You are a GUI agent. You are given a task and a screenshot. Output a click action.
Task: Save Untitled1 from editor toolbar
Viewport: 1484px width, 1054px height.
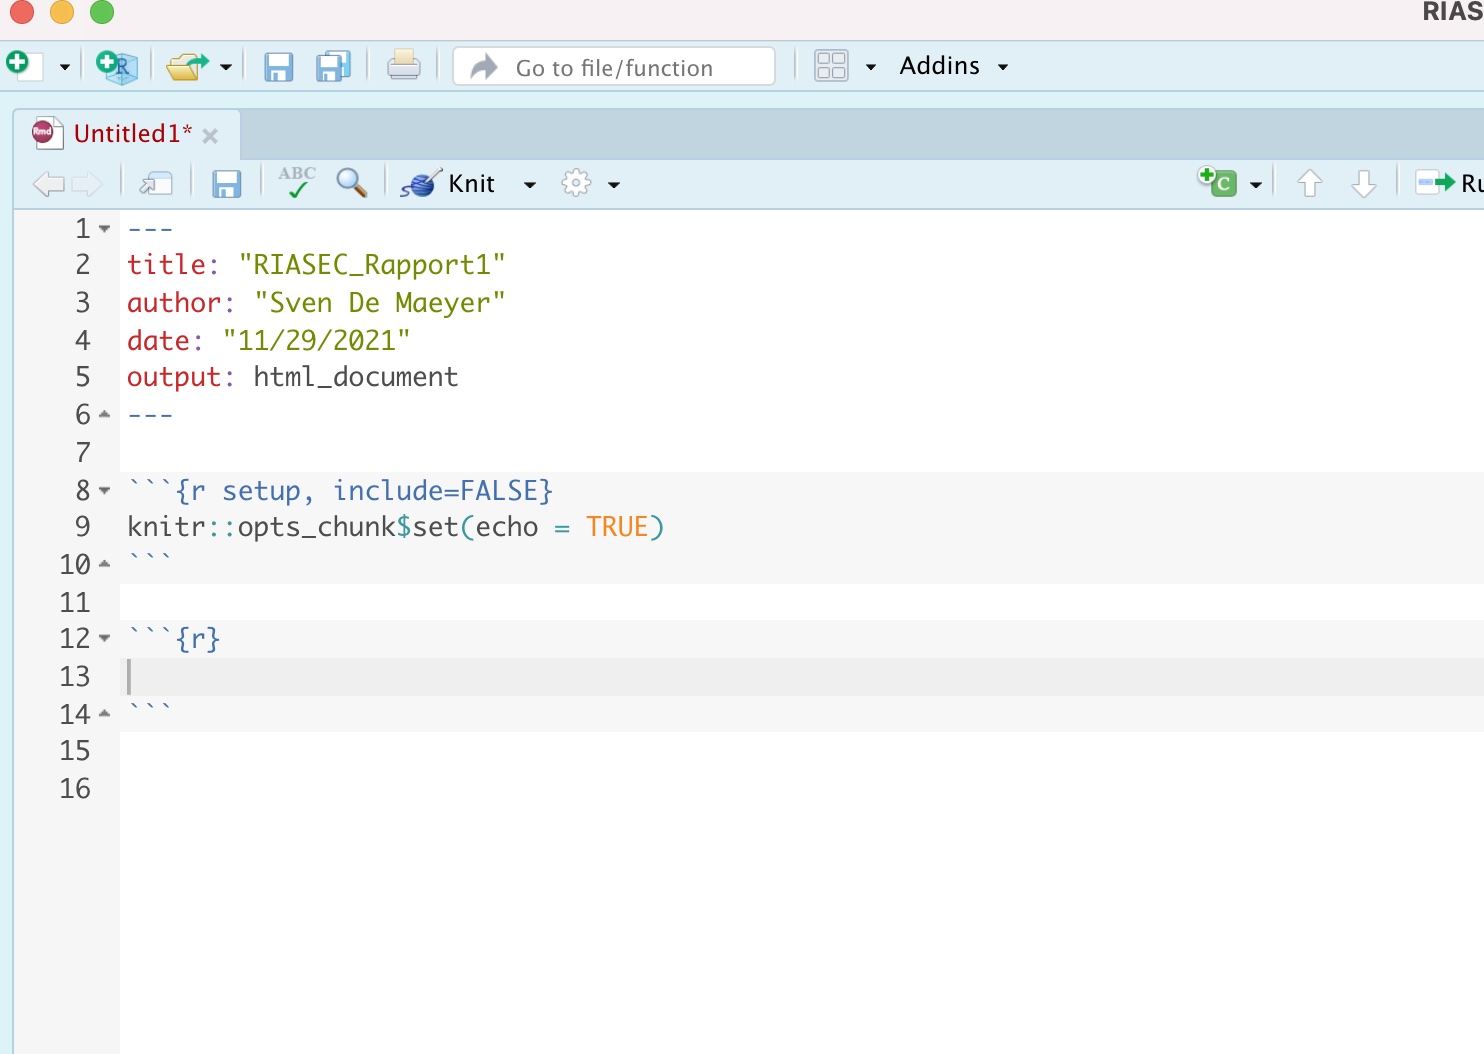point(227,184)
